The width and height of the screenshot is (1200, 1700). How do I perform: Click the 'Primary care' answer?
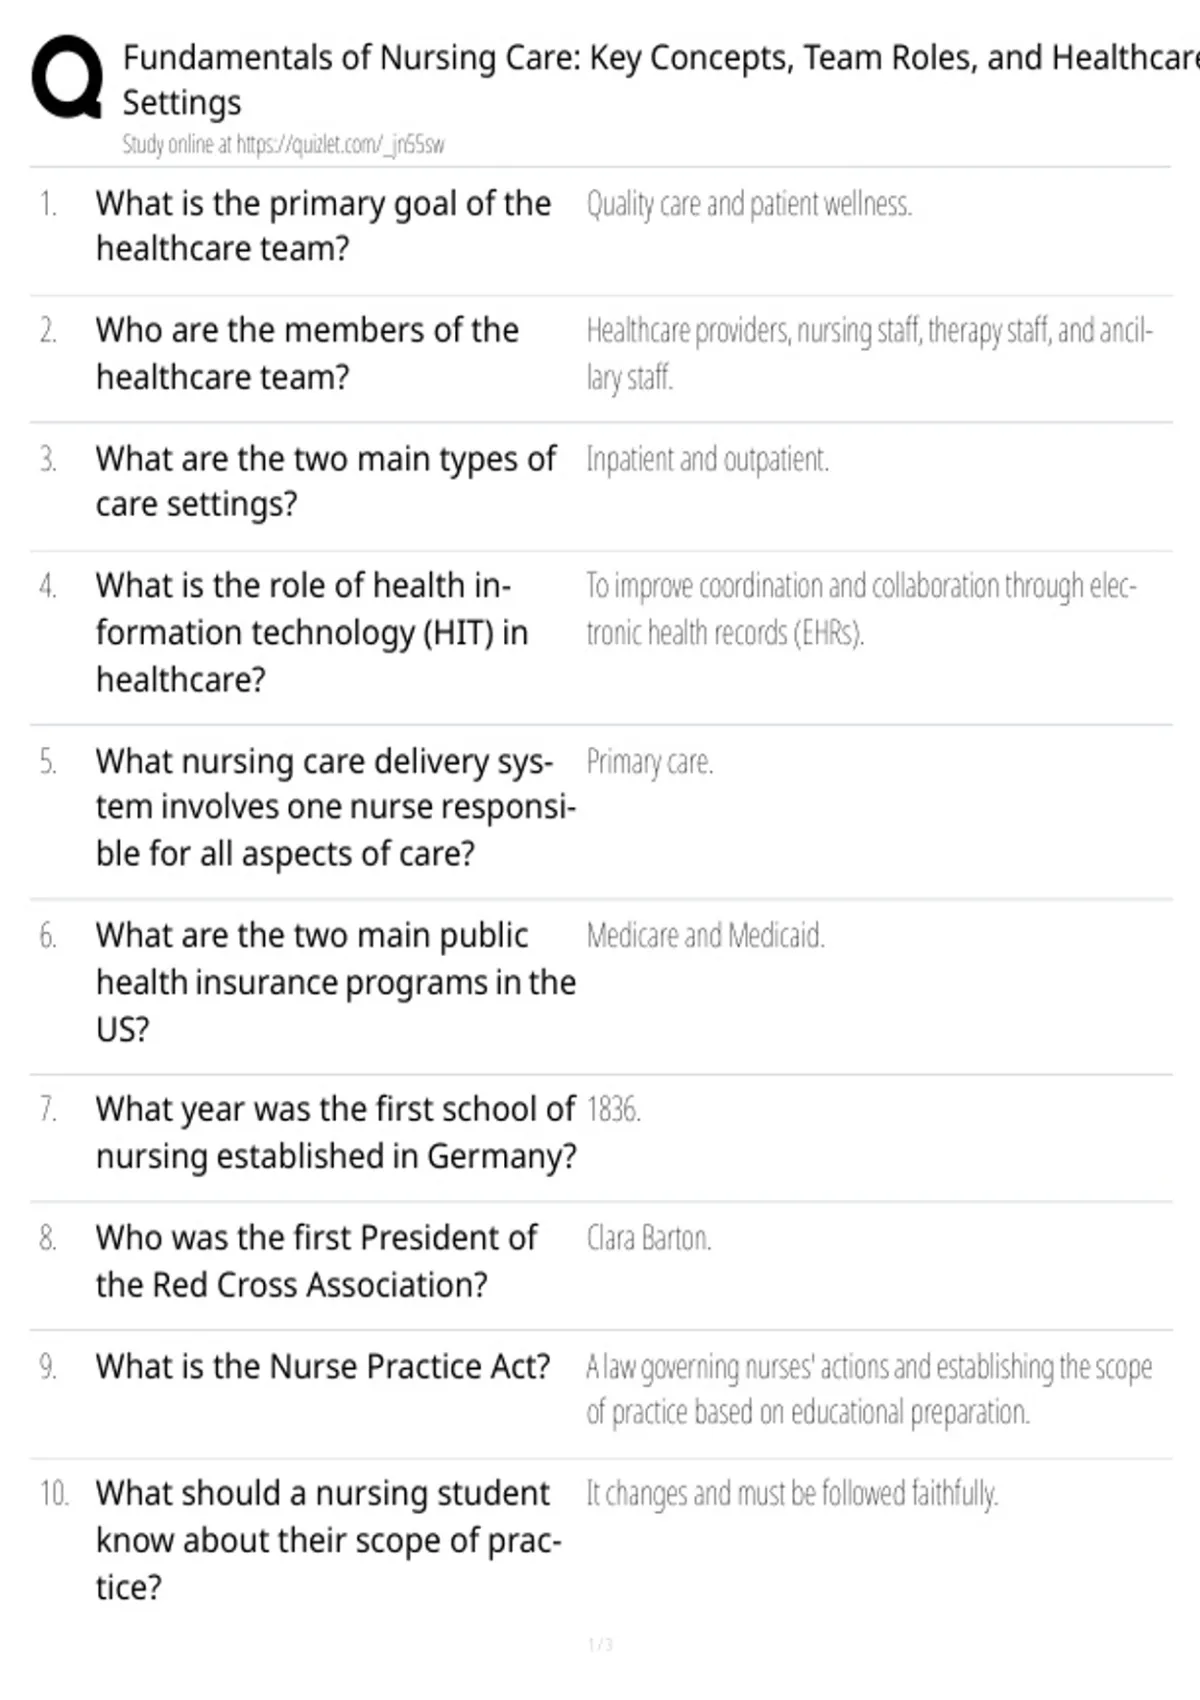(x=649, y=762)
